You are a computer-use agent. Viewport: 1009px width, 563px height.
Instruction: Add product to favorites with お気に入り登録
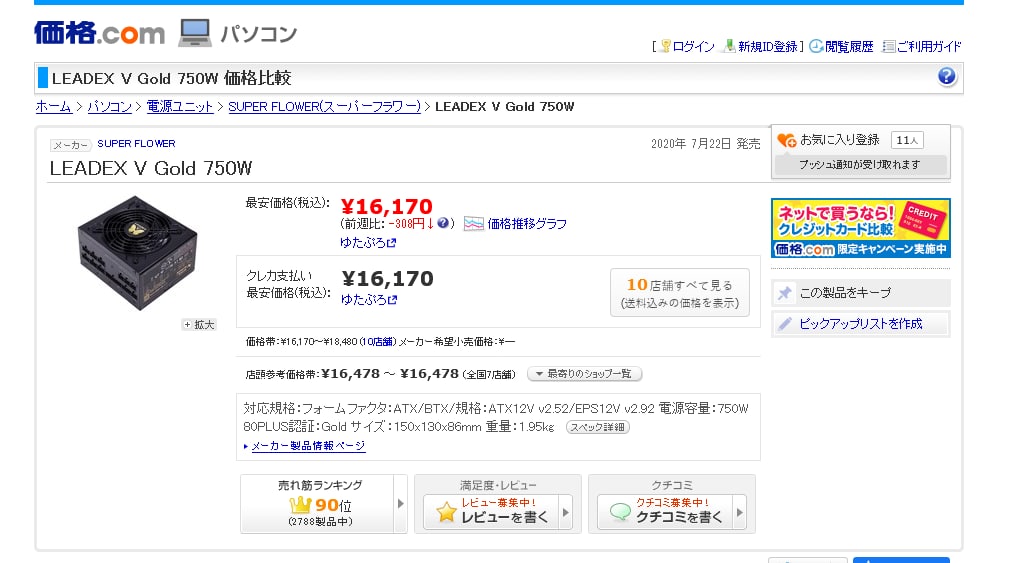pos(839,140)
